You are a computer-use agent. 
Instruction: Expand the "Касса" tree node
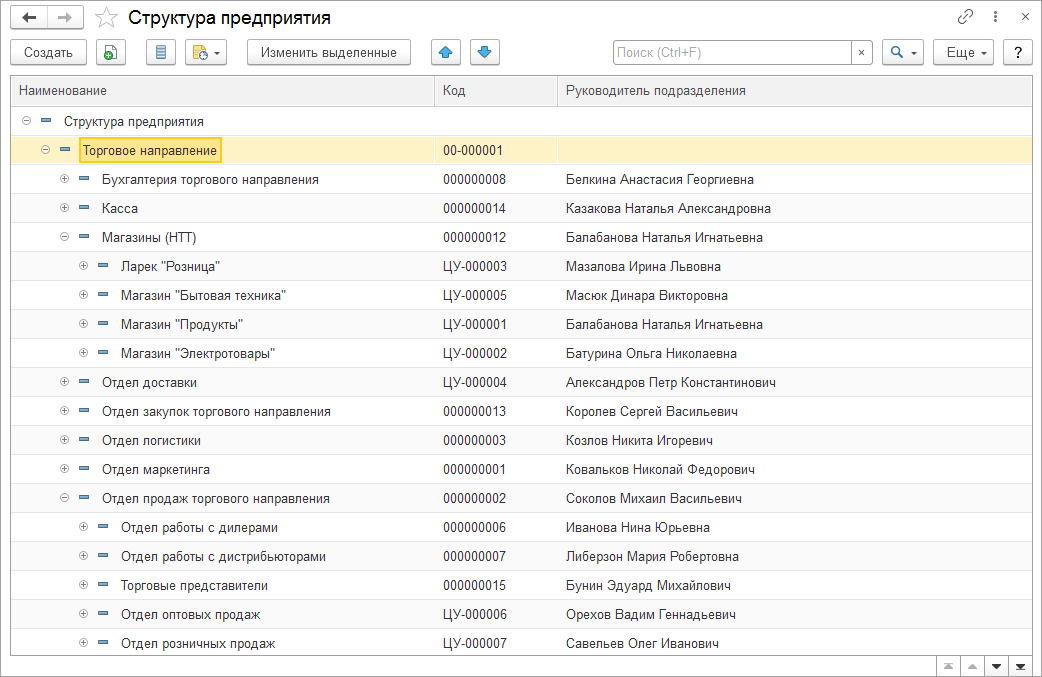pos(64,208)
